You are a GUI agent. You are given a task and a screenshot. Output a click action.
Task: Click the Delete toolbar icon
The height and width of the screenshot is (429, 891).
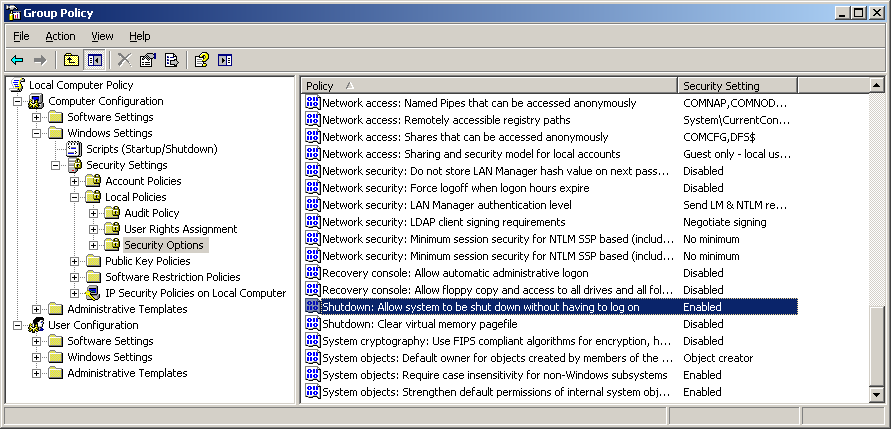pyautogui.click(x=124, y=60)
